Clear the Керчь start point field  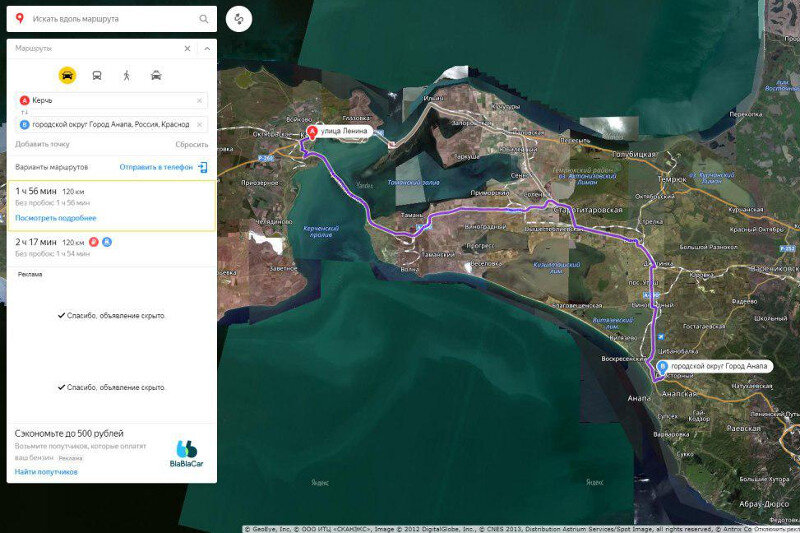[x=199, y=100]
